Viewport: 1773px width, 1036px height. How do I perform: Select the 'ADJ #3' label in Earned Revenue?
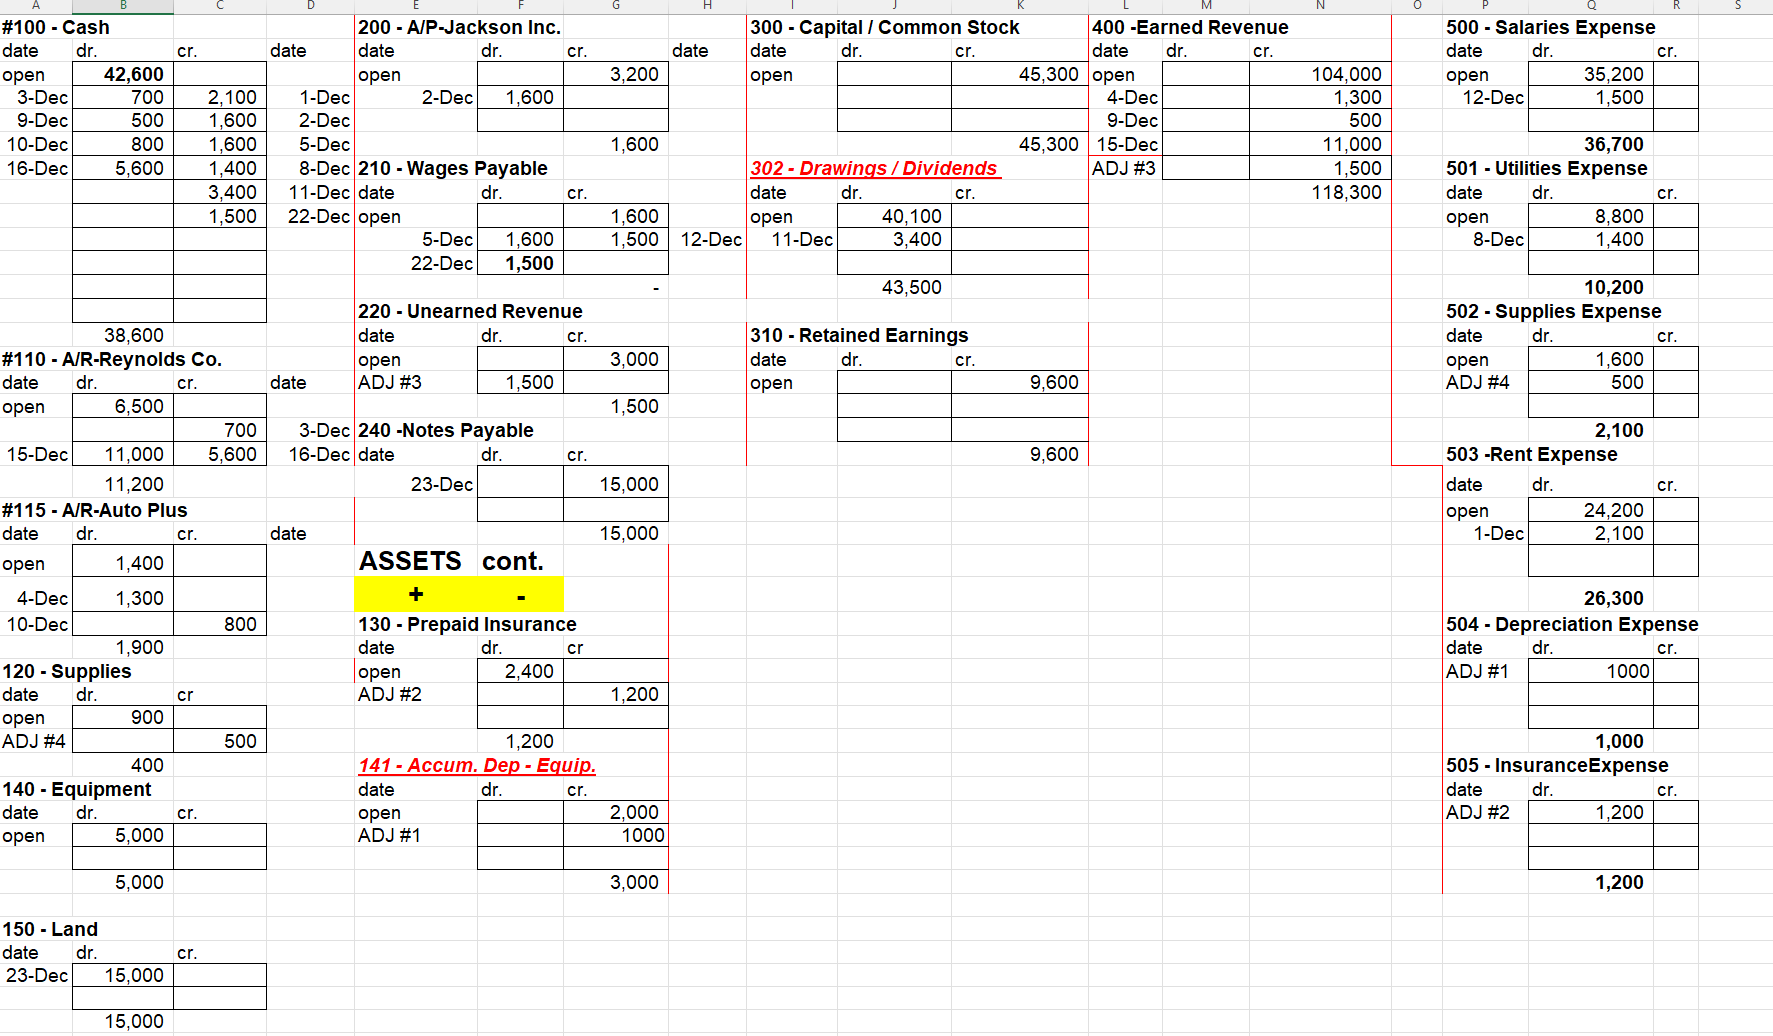(x=1124, y=168)
